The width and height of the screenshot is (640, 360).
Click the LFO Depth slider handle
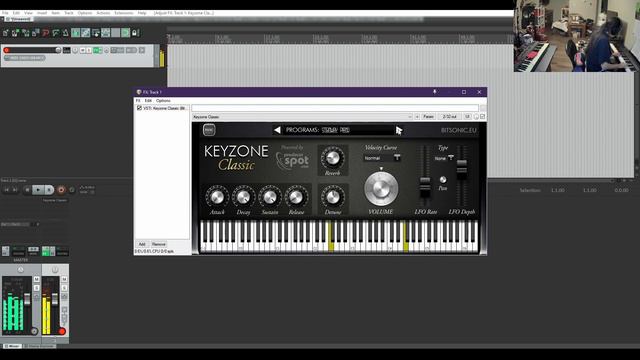click(x=462, y=167)
